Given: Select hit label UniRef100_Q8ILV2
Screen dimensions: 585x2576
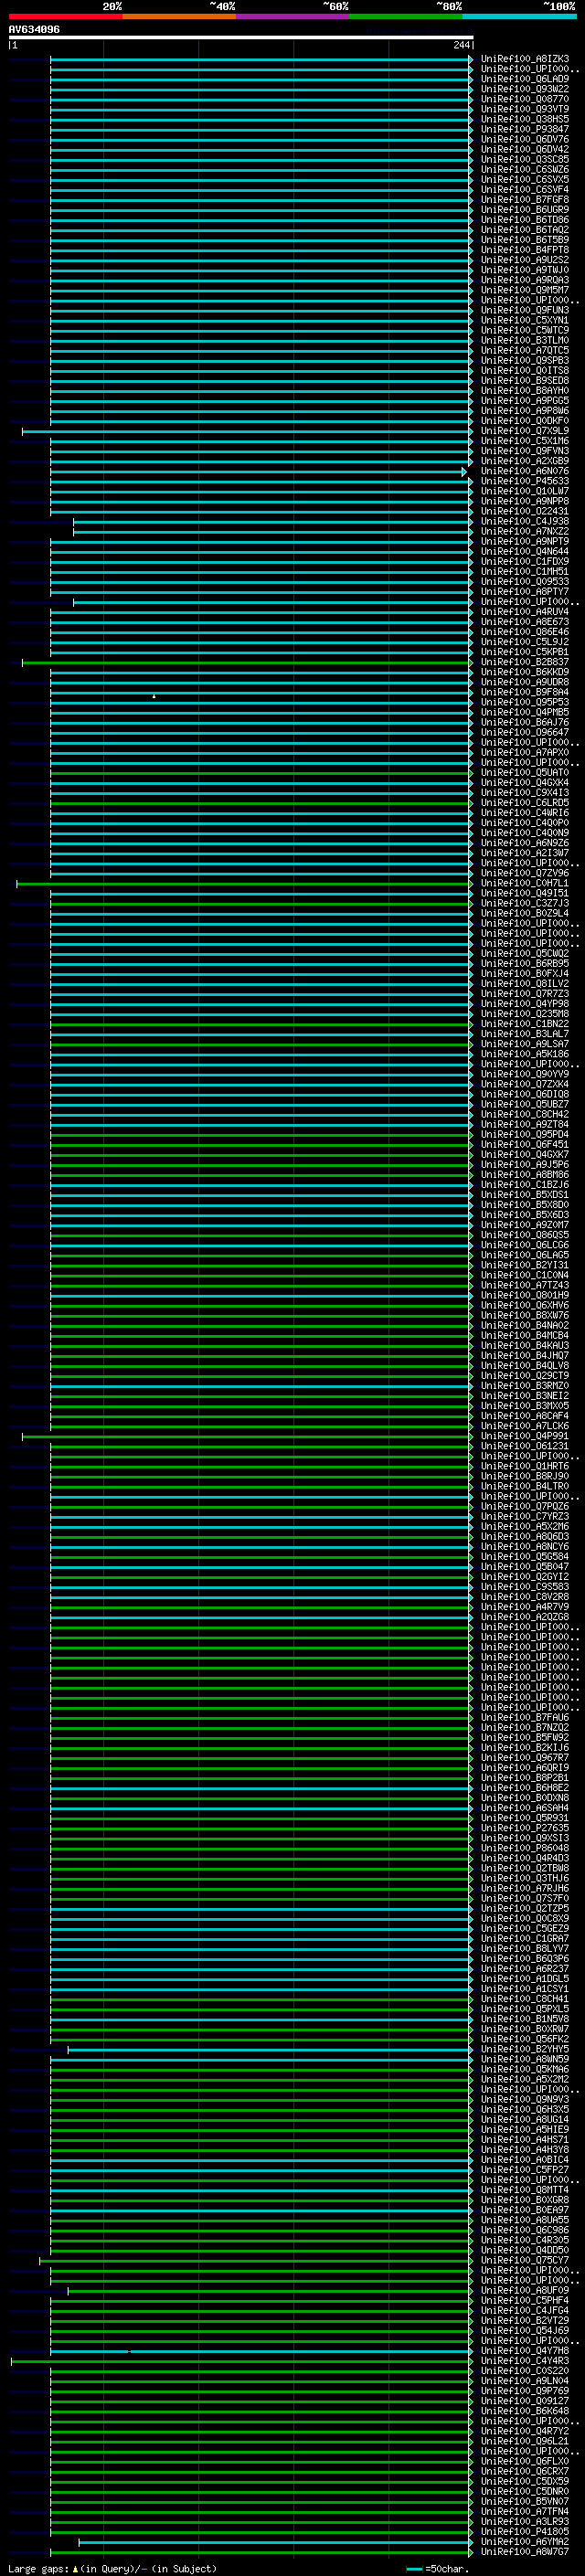Looking at the screenshot, I should point(525,984).
